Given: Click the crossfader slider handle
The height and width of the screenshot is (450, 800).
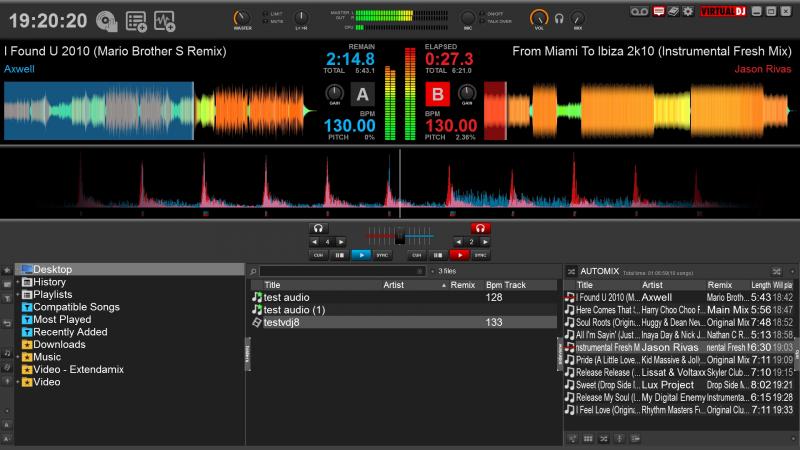Looking at the screenshot, I should (x=400, y=236).
